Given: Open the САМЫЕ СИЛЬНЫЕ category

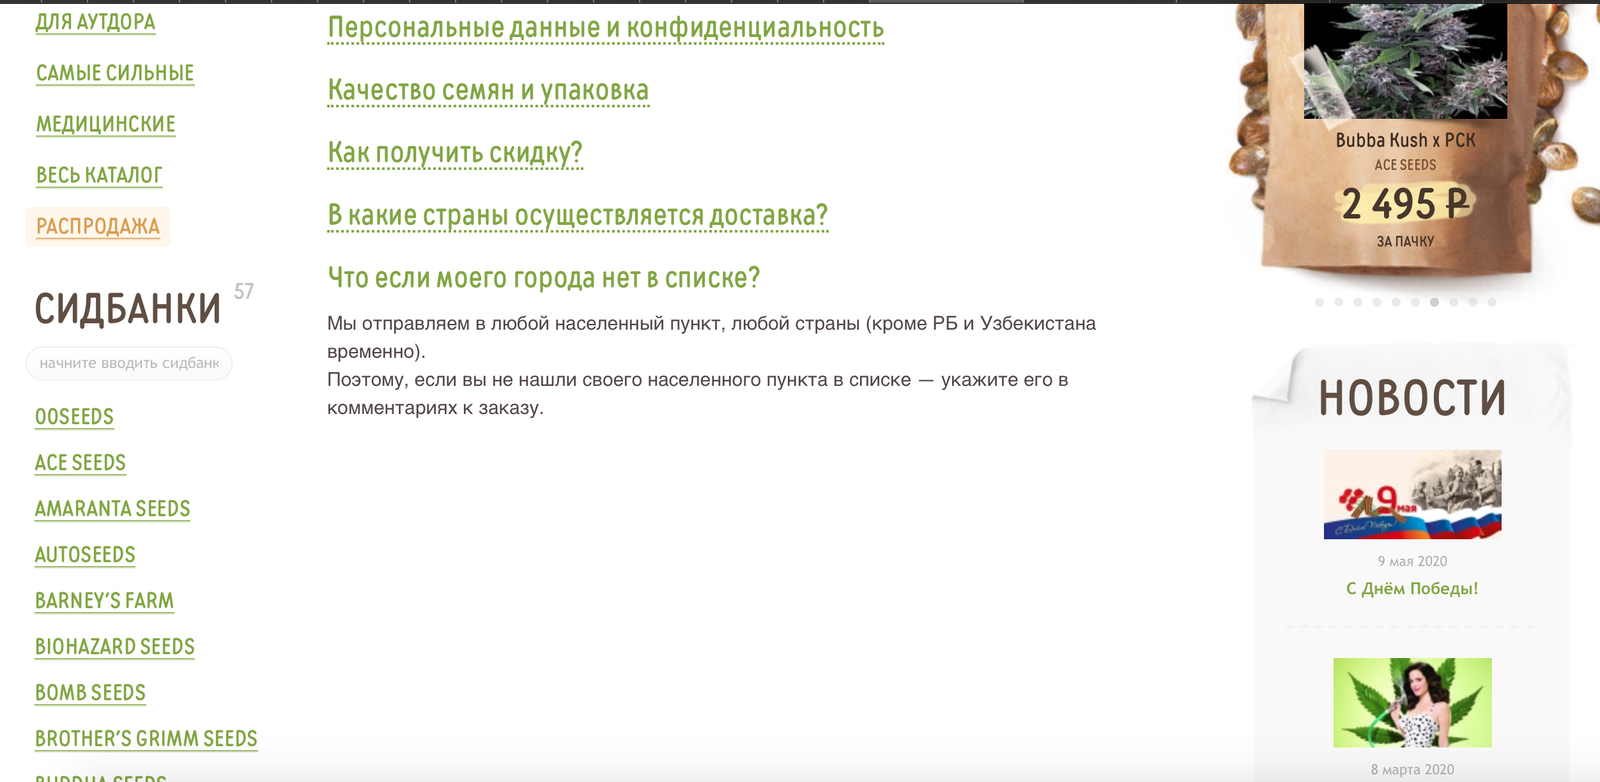Looking at the screenshot, I should coord(115,73).
